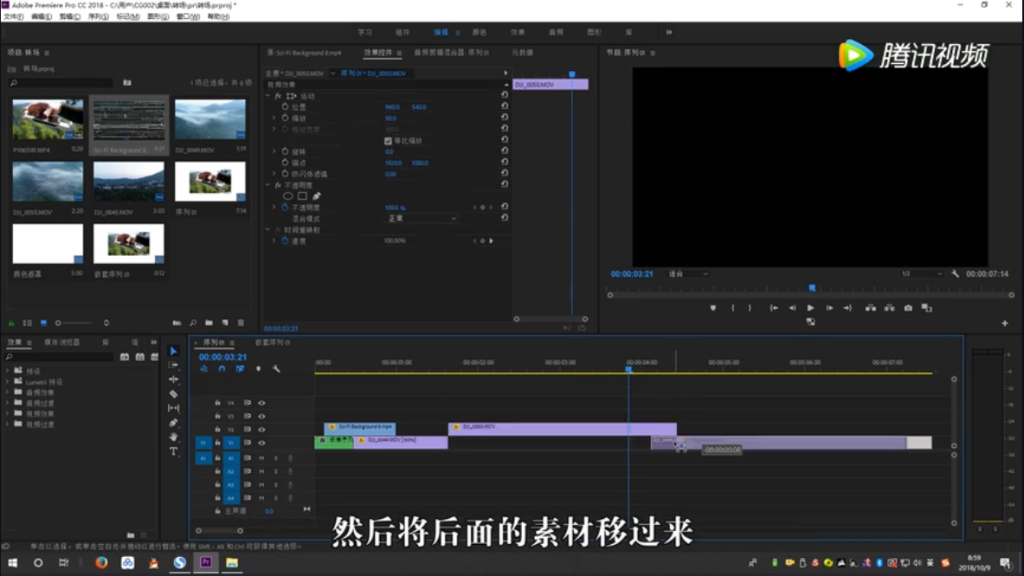Select the Slip tool
This screenshot has width=1024, height=576.
pos(174,408)
